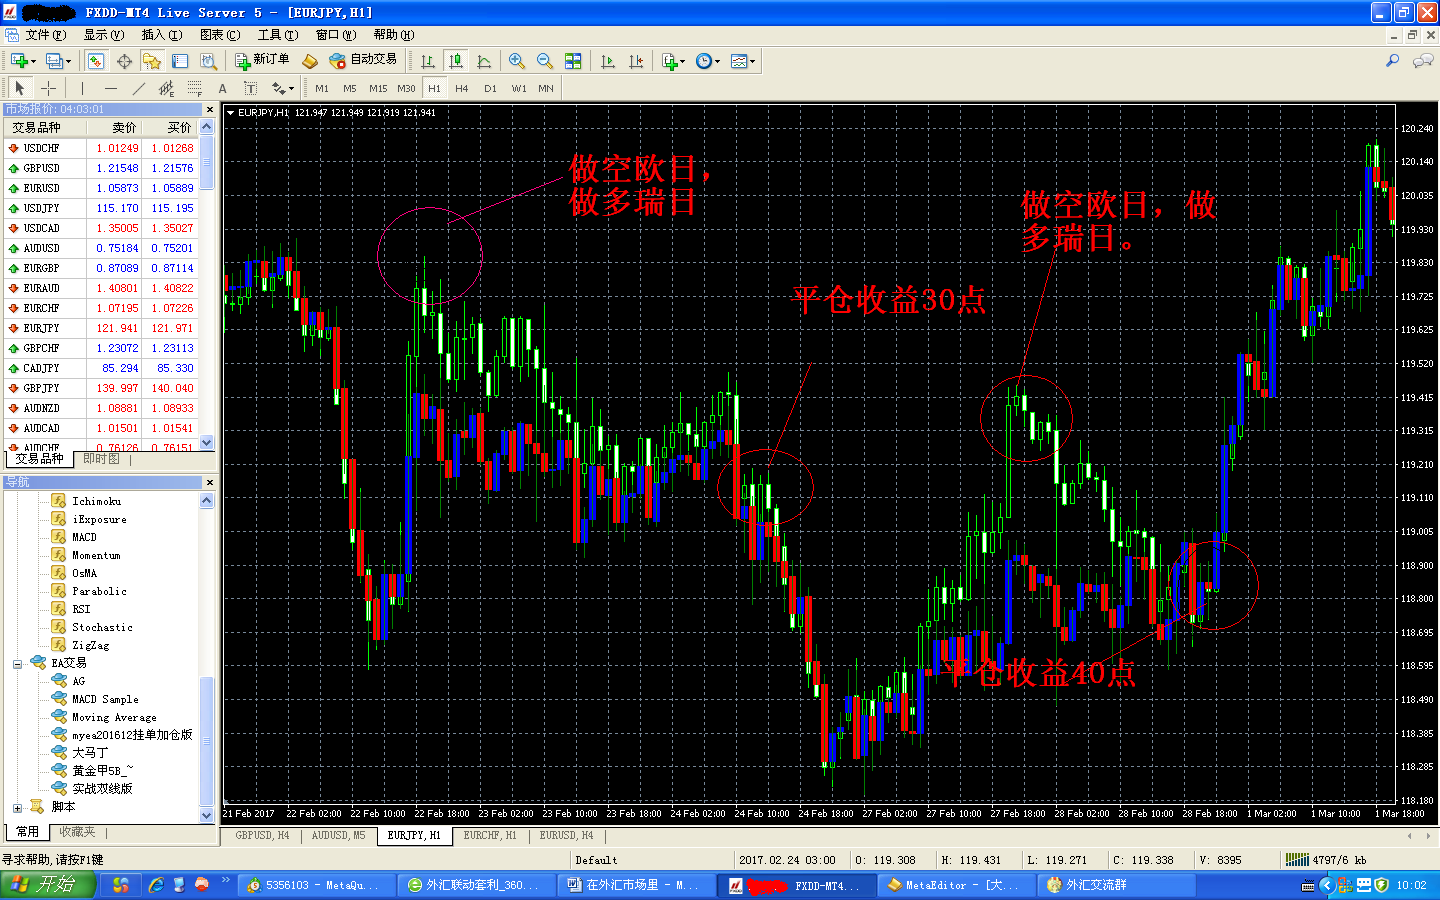The image size is (1440, 900).
Task: Expand the 脚本 tree node
Action: point(17,807)
